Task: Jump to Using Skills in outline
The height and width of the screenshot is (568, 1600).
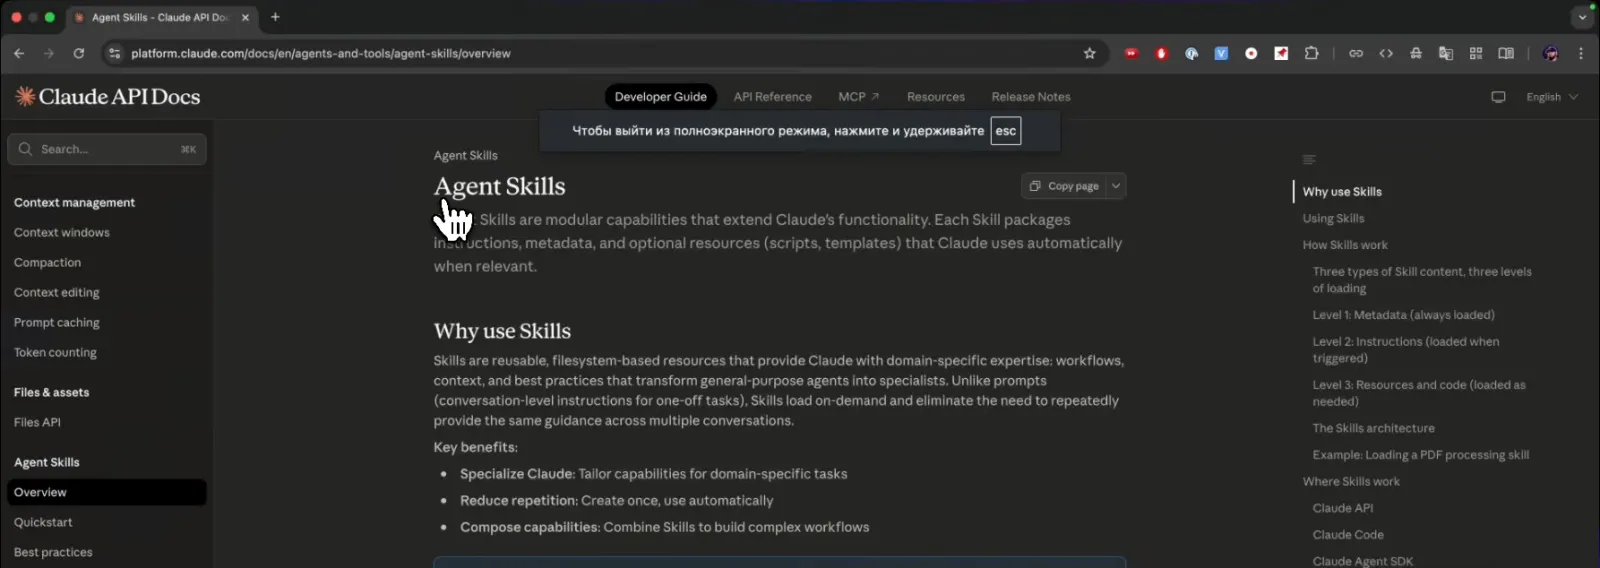Action: tap(1333, 218)
